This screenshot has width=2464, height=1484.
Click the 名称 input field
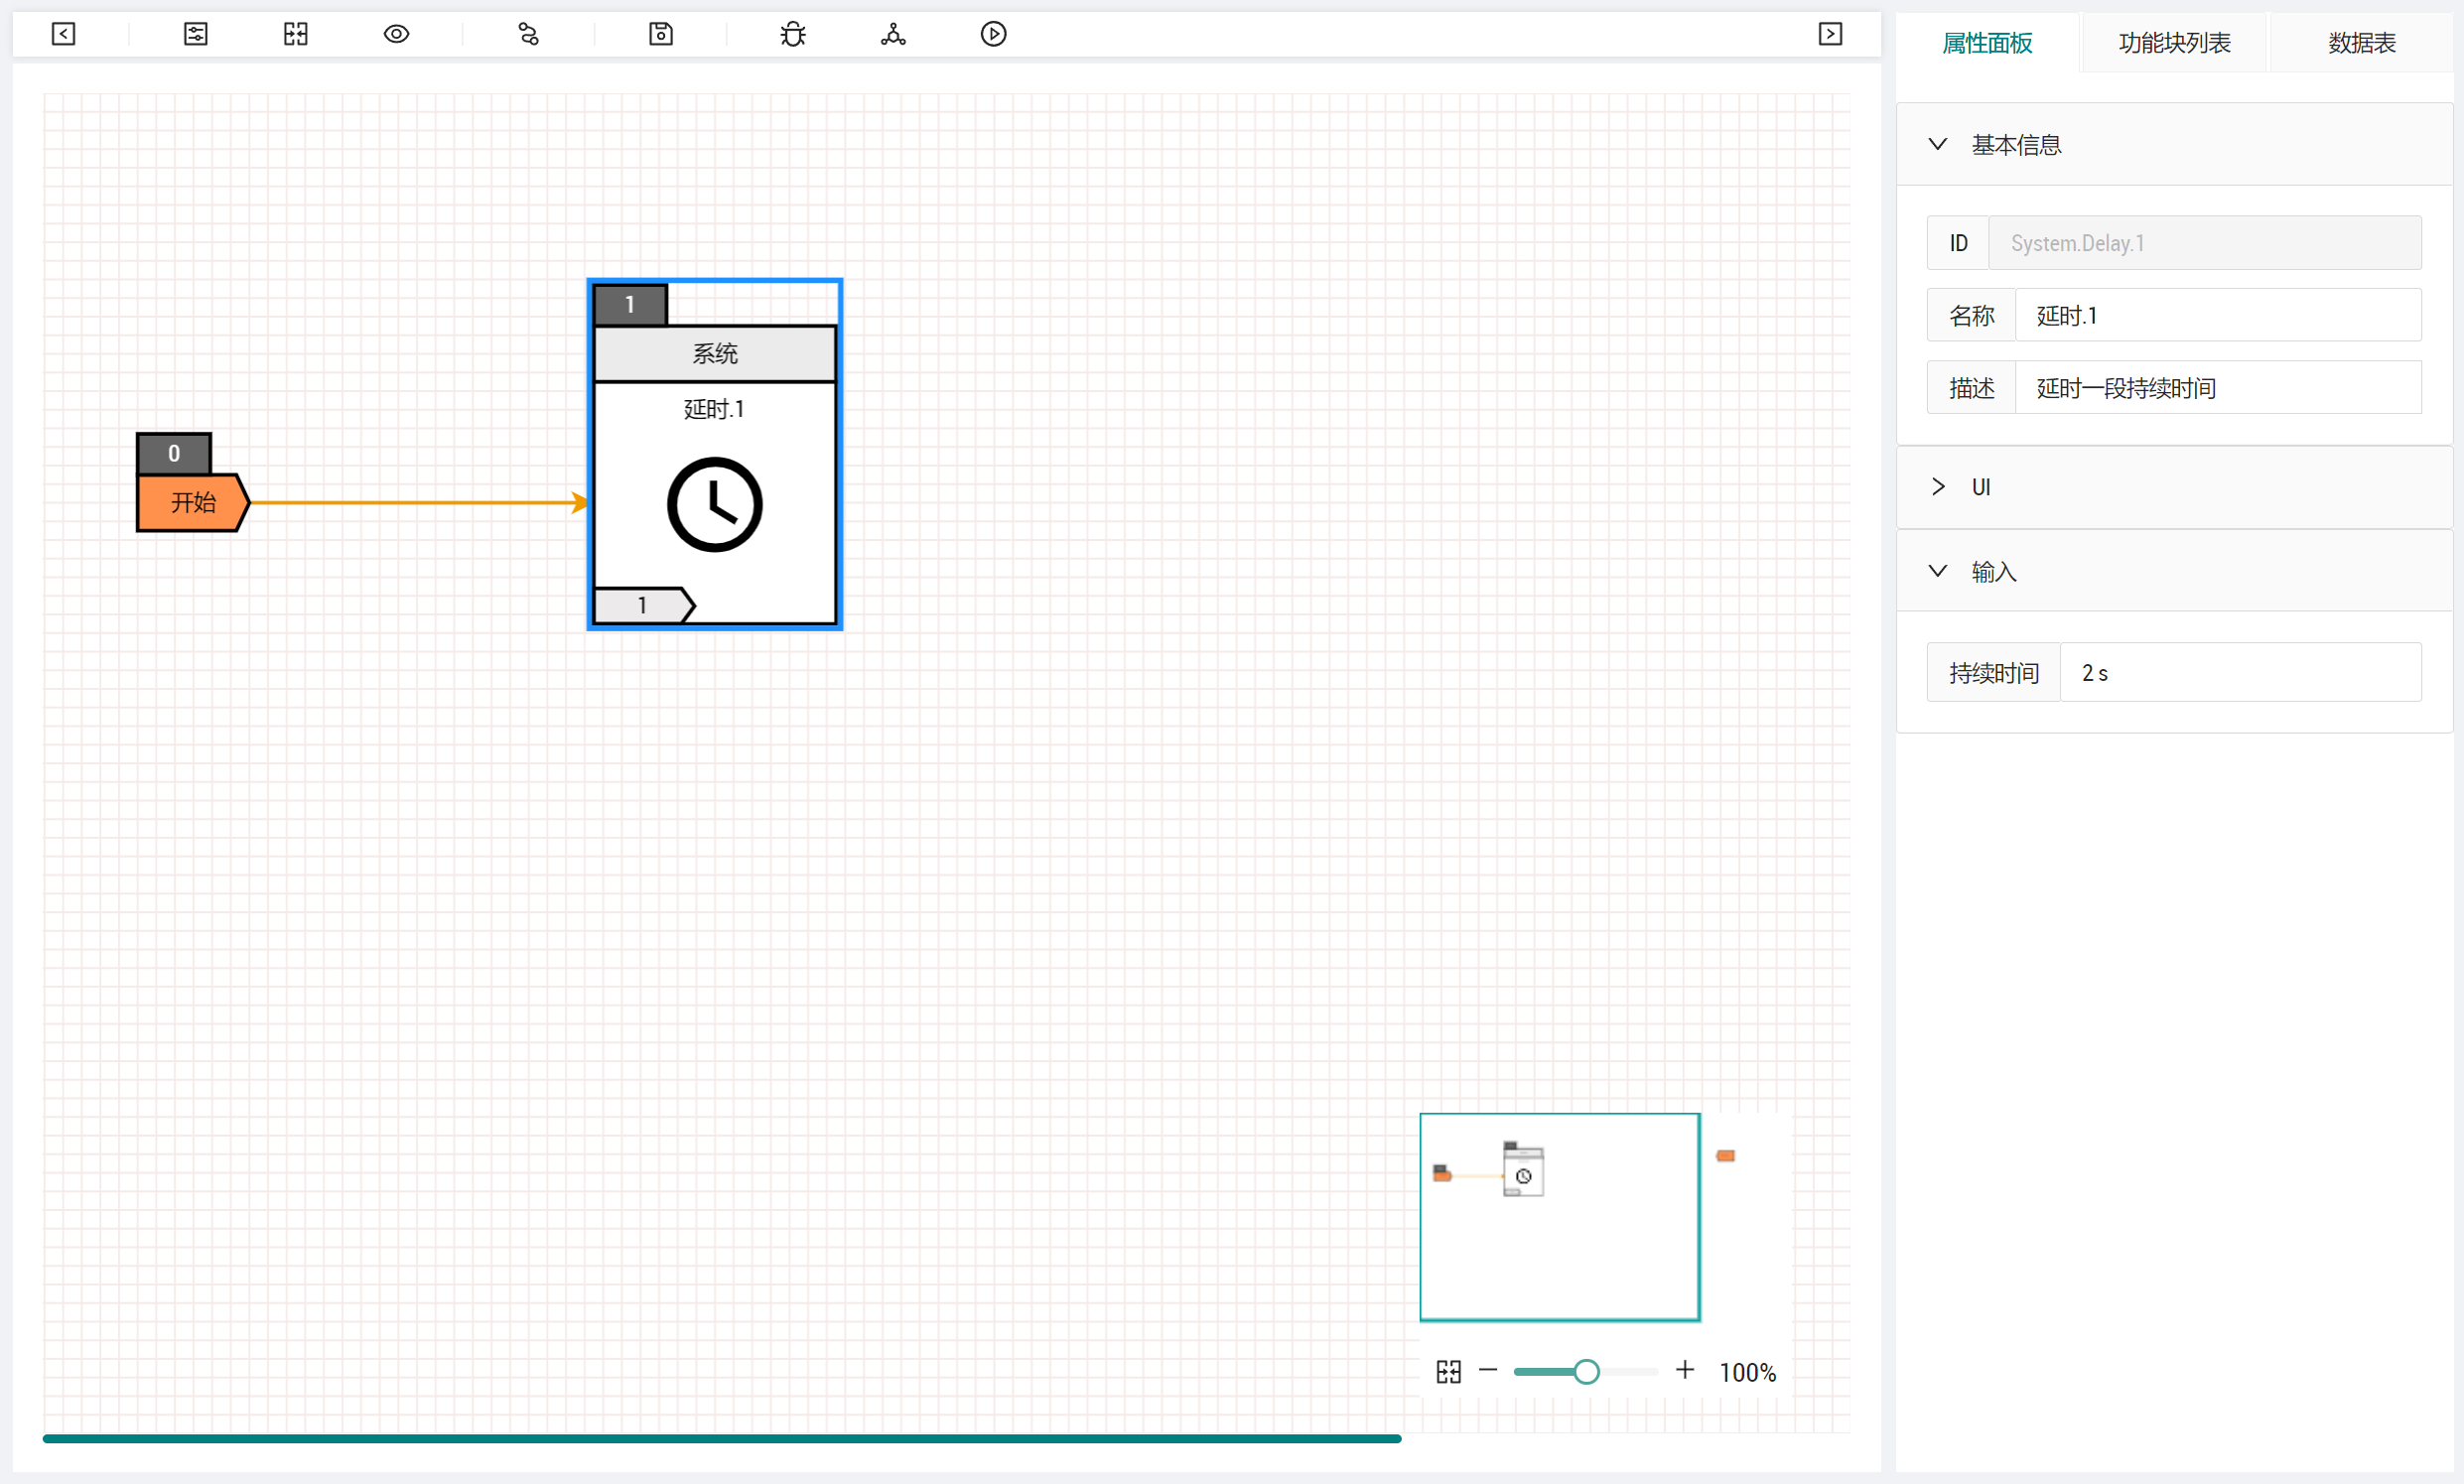[2217, 315]
